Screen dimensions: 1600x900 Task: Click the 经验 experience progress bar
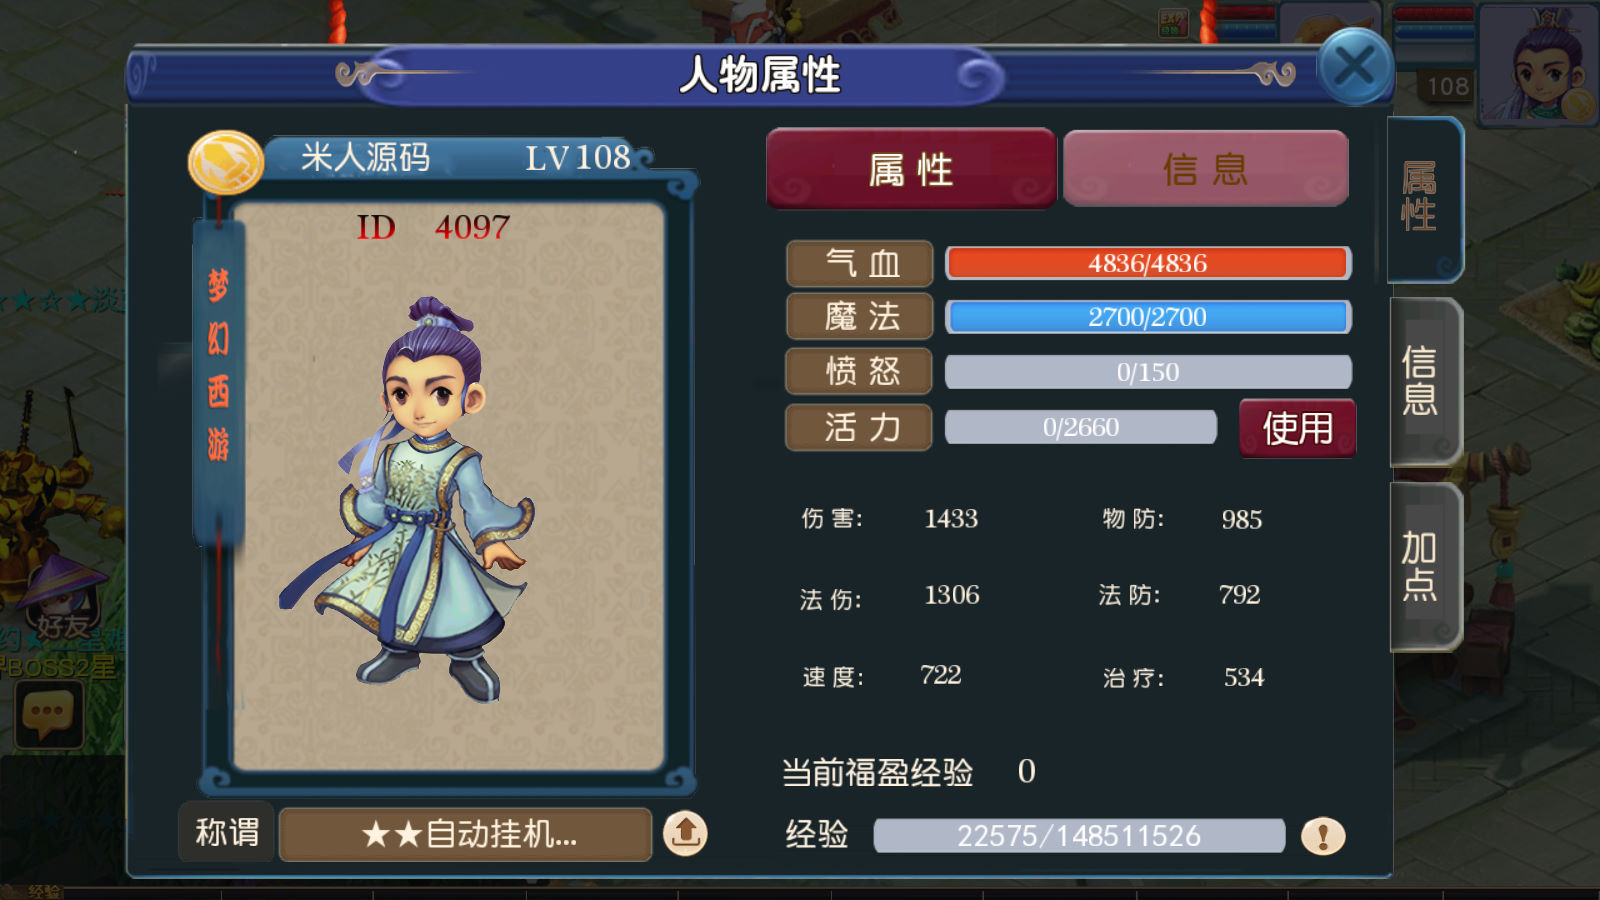coord(1079,835)
